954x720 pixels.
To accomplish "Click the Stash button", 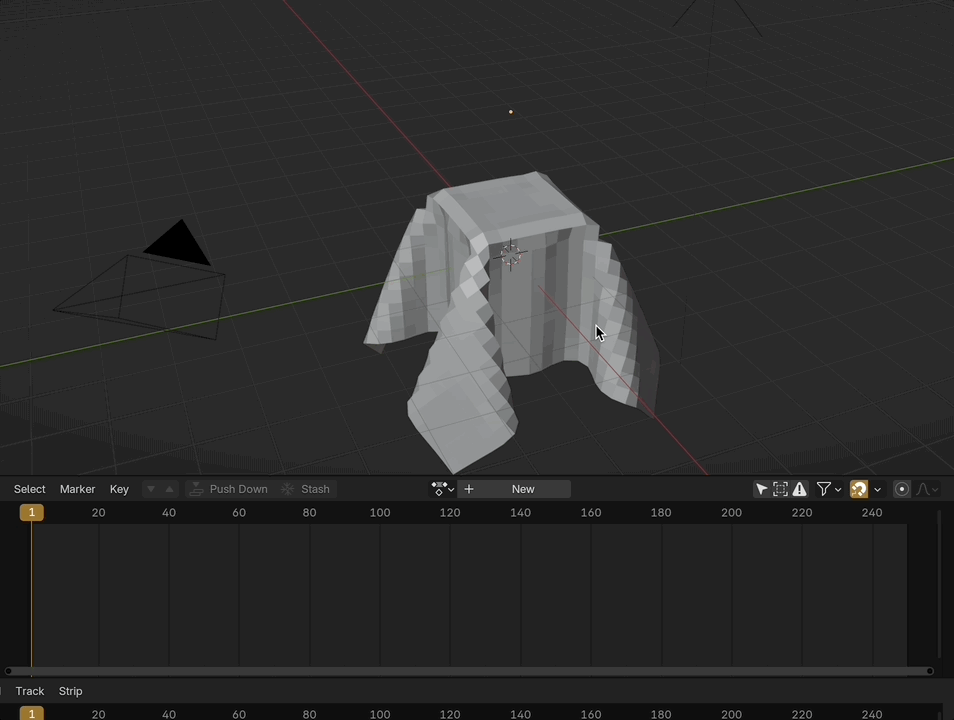I will point(306,489).
